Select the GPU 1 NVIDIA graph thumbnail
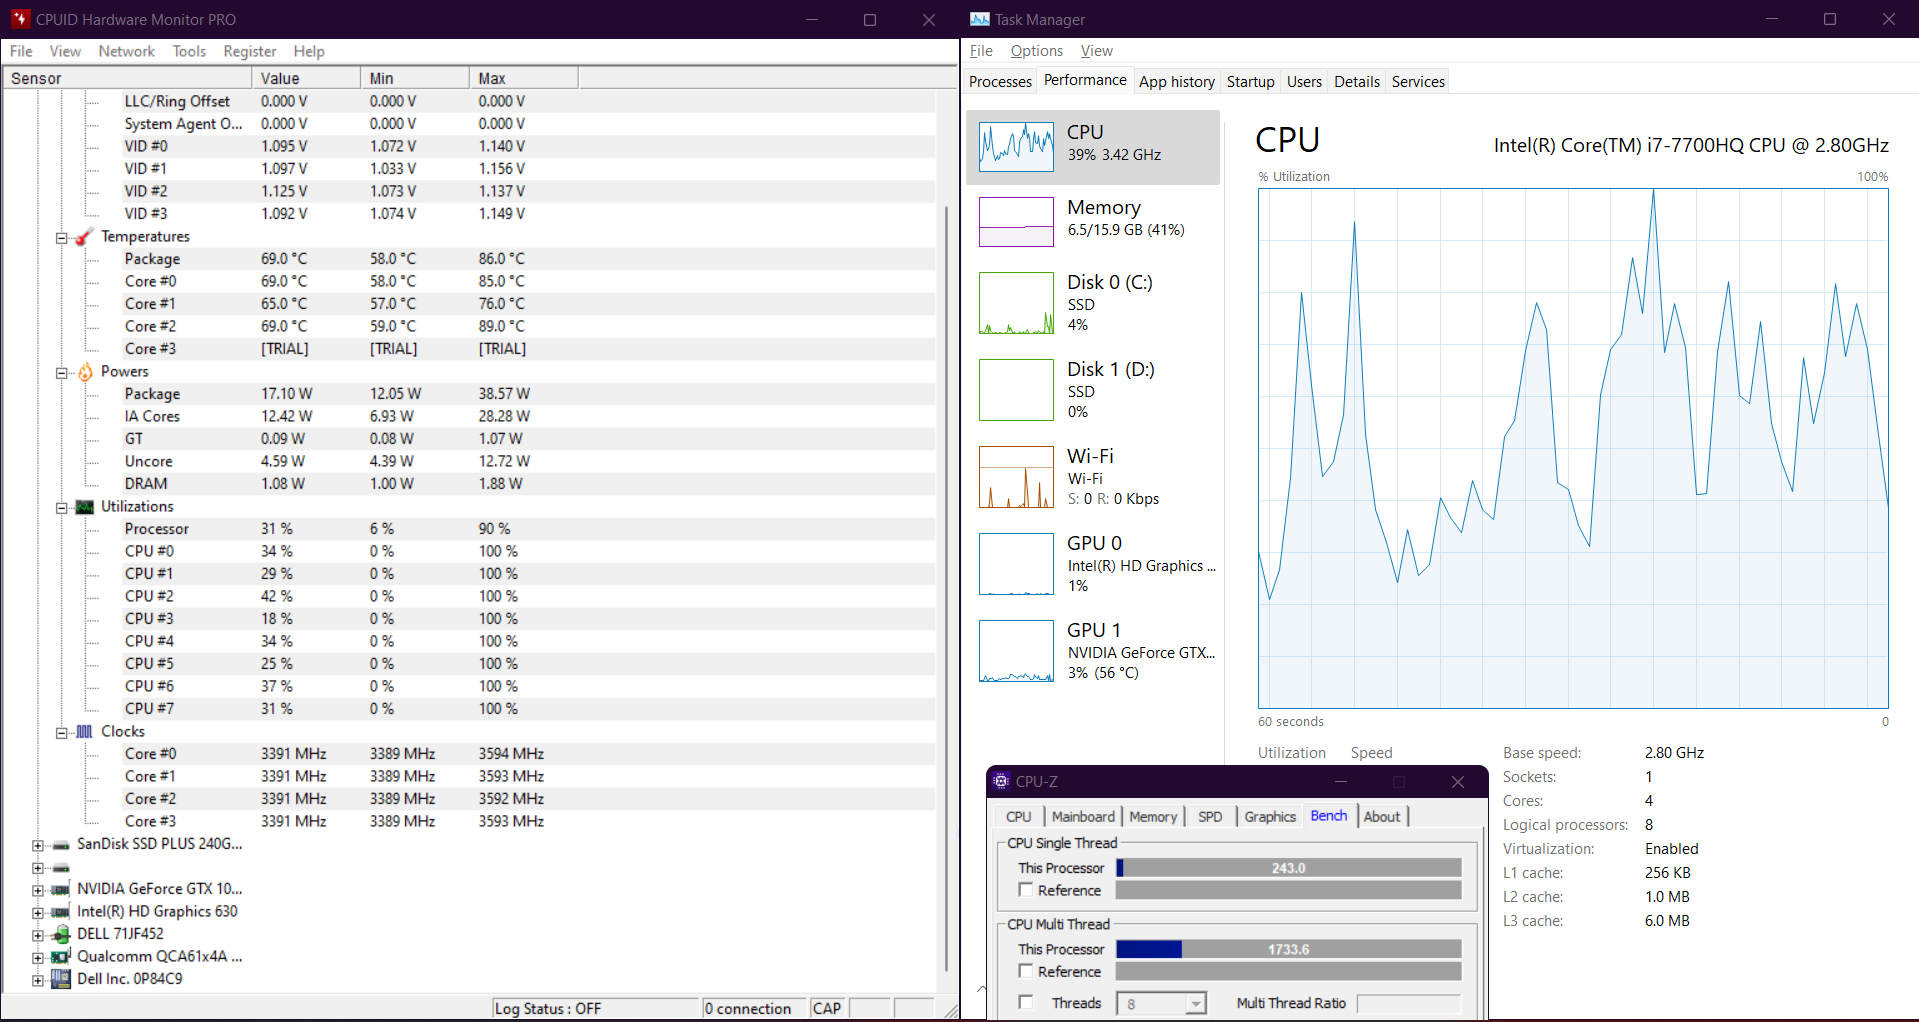The height and width of the screenshot is (1022, 1919). [1016, 651]
